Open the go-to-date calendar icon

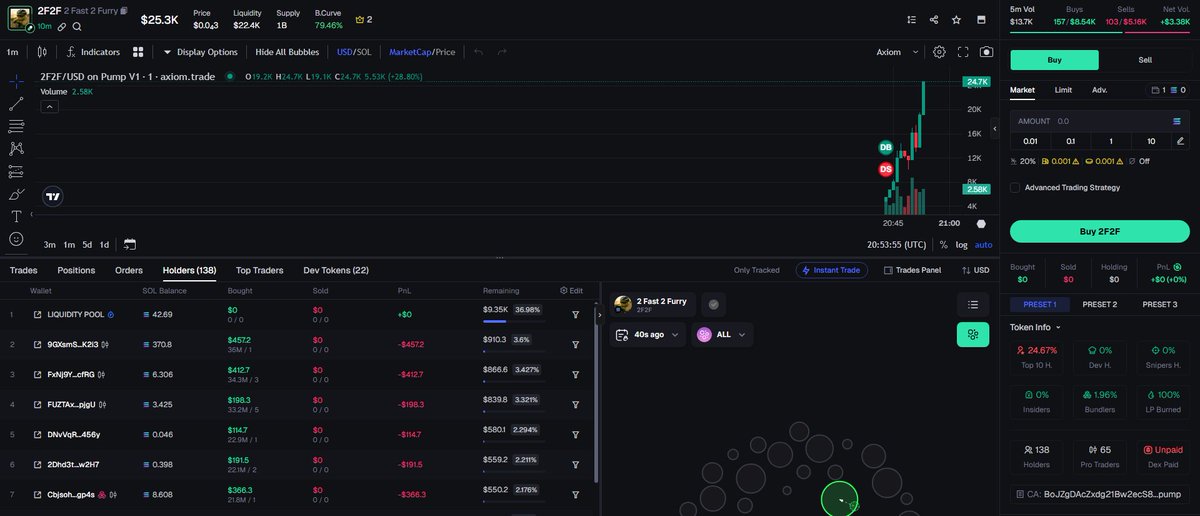(129, 244)
